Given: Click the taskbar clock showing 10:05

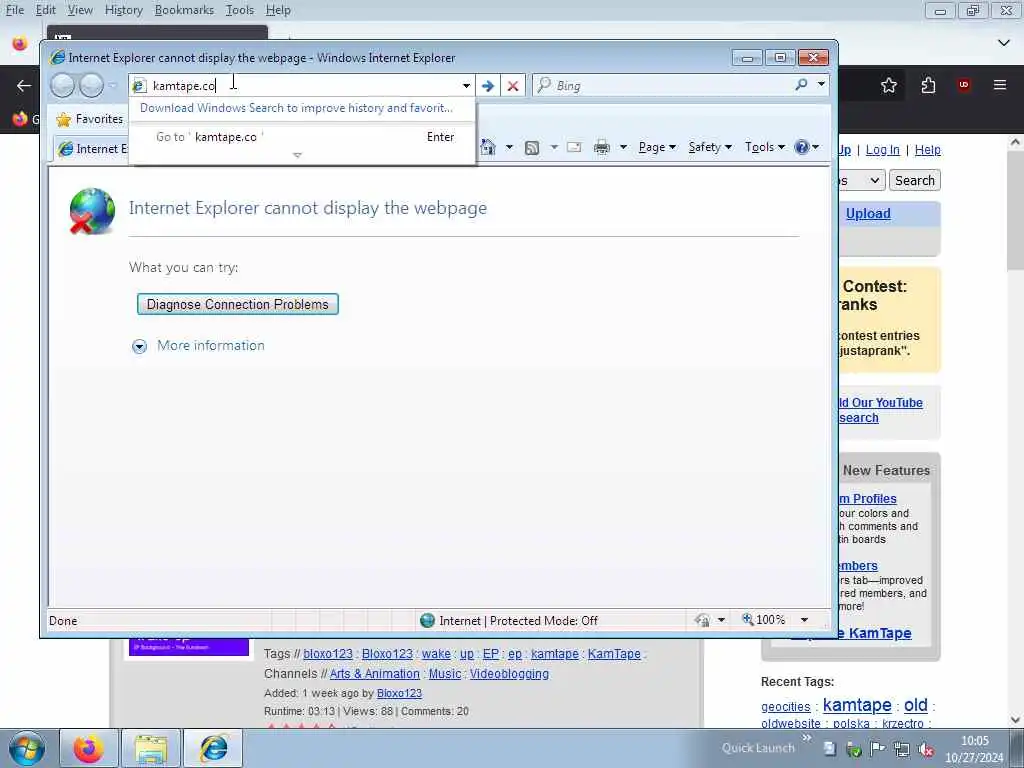Looking at the screenshot, I should [x=974, y=749].
